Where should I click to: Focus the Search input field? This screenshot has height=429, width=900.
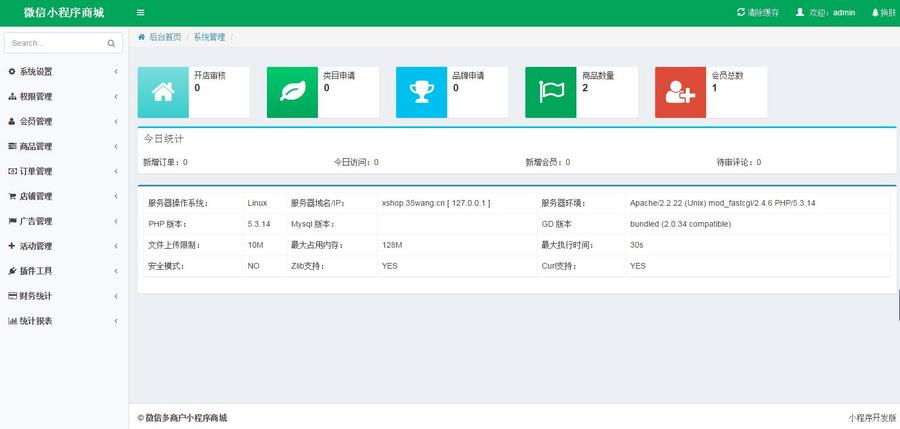(56, 43)
